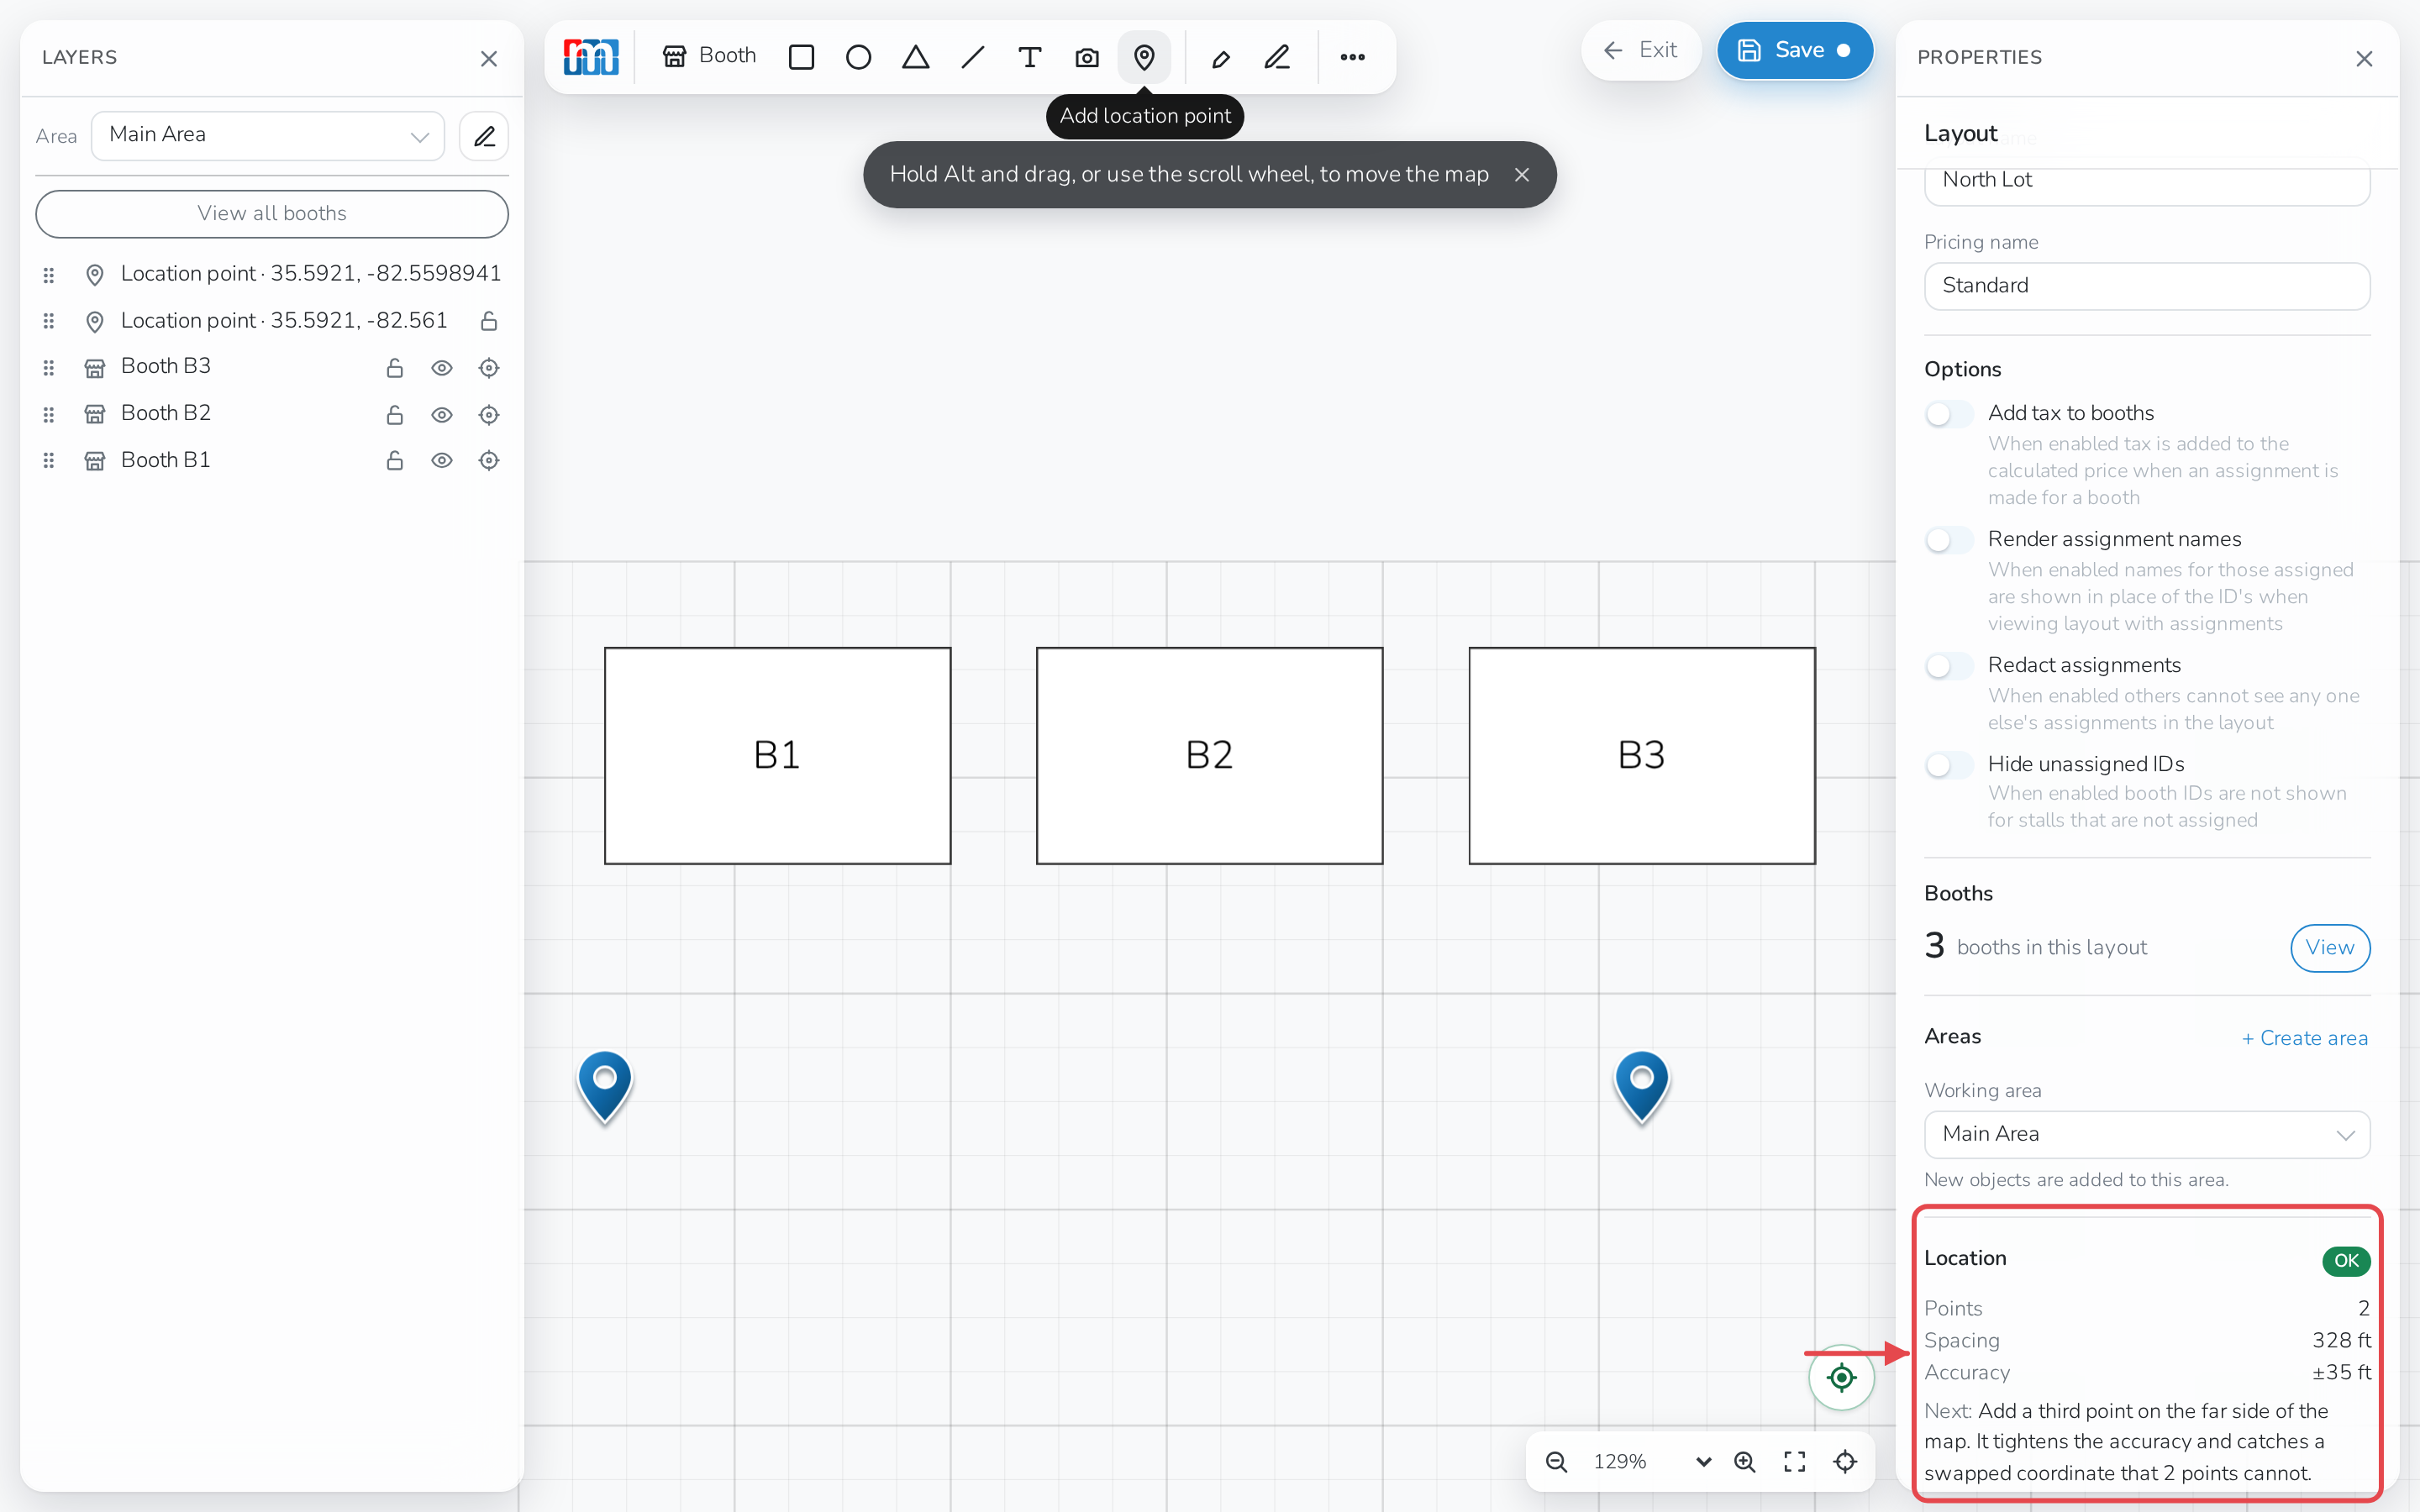Close the Properties panel
Viewport: 2420px width, 1512px height.
pyautogui.click(x=2364, y=59)
